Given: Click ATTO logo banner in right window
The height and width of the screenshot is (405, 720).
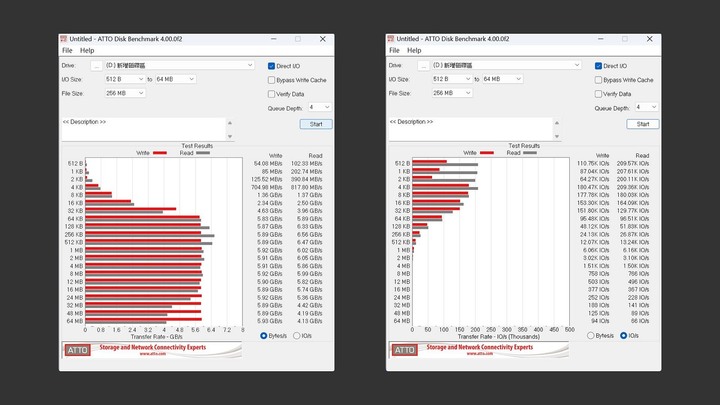Looking at the screenshot, I should pyautogui.click(x=404, y=350).
